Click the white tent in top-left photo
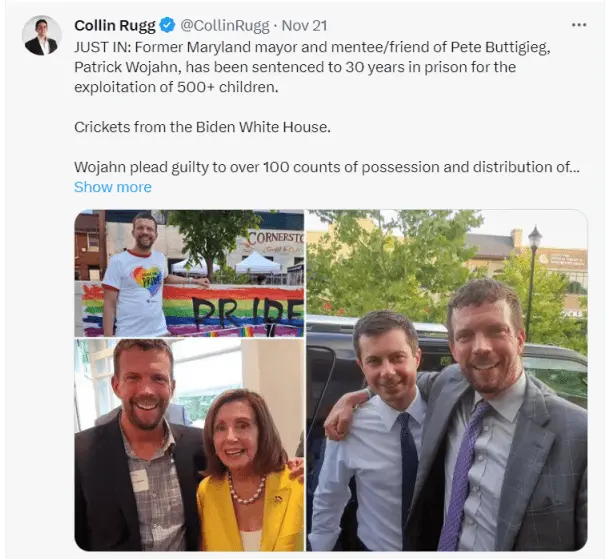The width and height of the screenshot is (606, 559). pyautogui.click(x=259, y=263)
